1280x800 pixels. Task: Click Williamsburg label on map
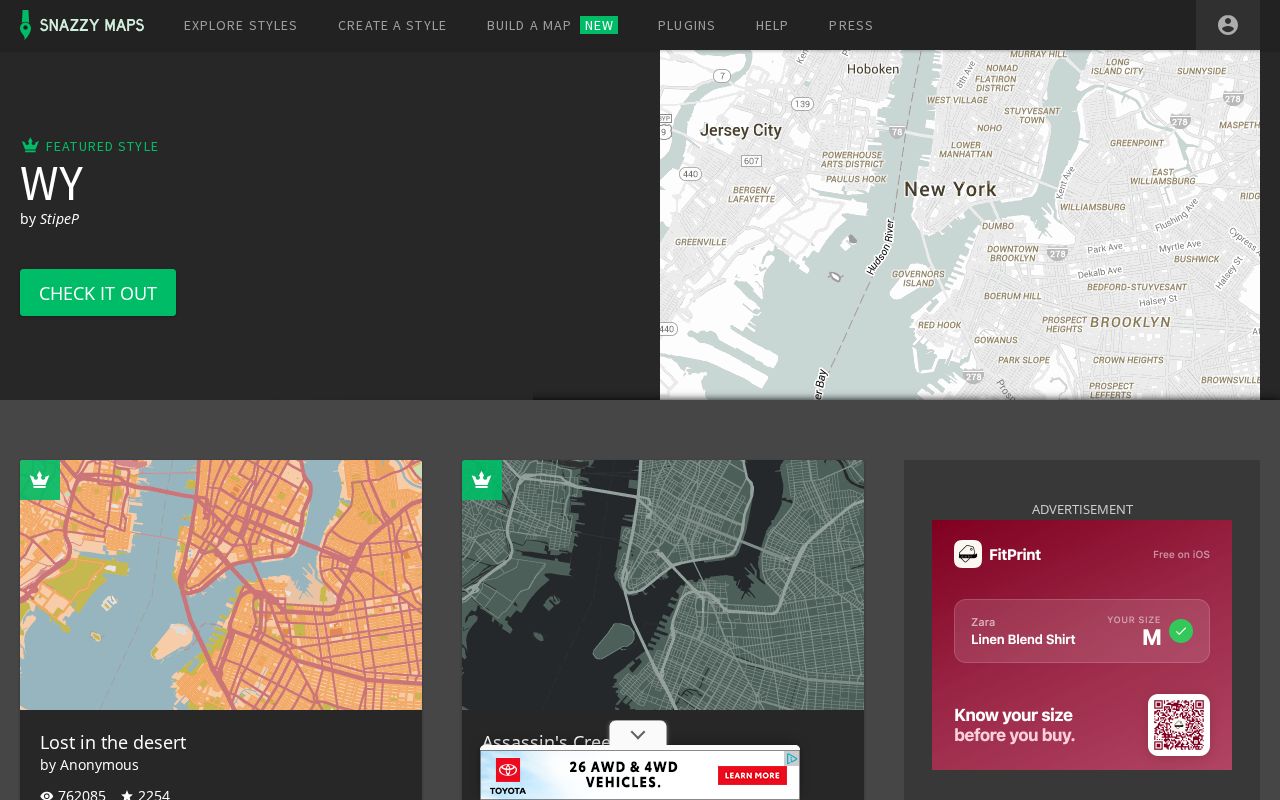click(x=1092, y=207)
